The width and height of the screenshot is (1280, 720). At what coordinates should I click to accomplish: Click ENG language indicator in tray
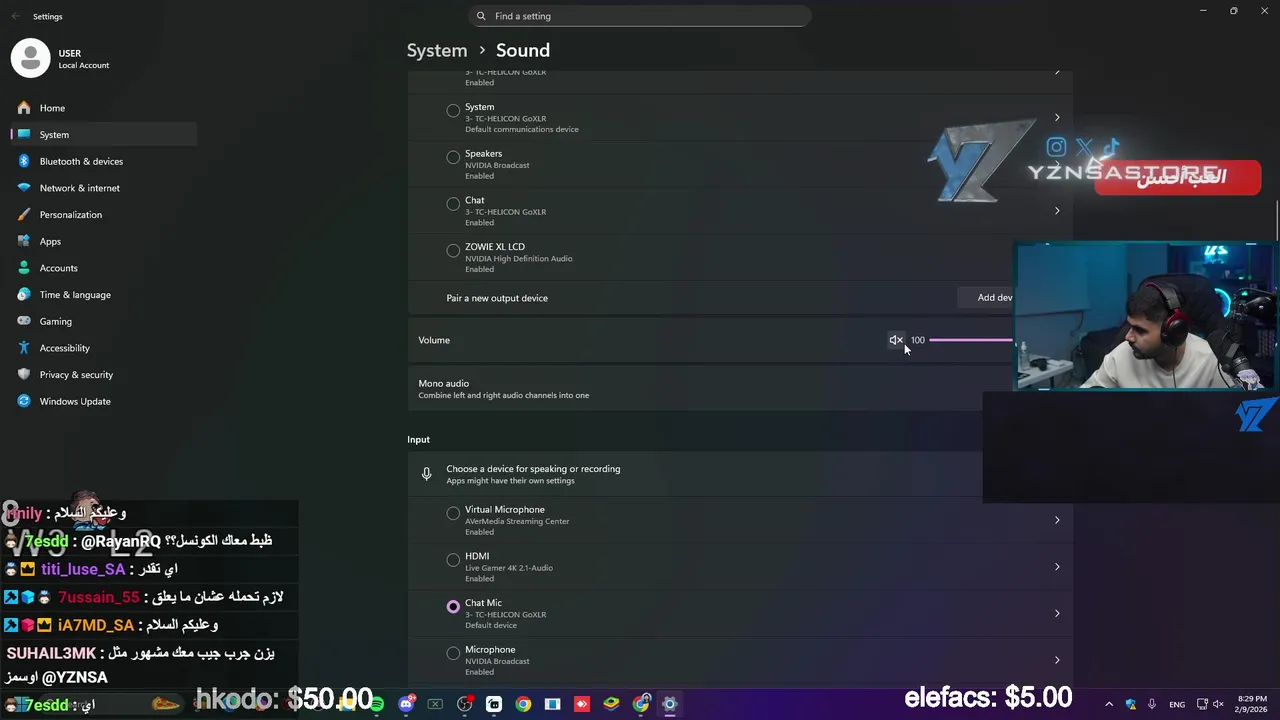[1177, 704]
